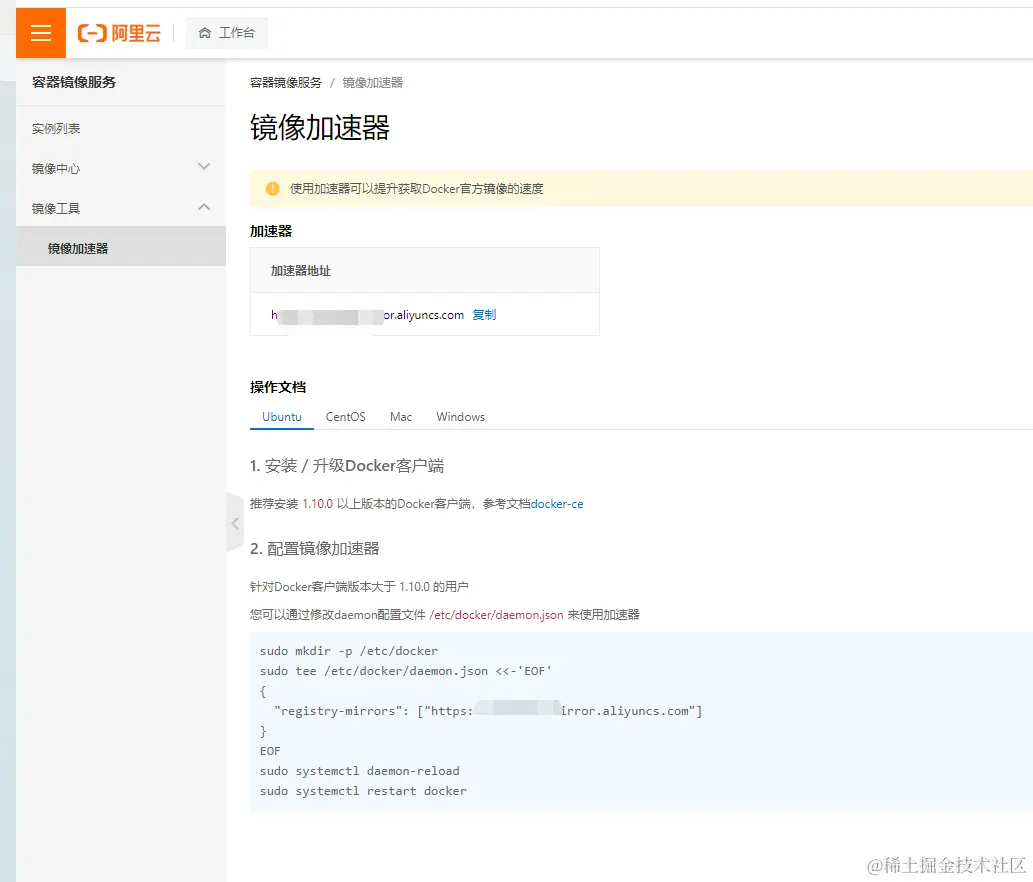Select 实例列表 in the sidebar
Viewport: 1033px width, 882px height.
coord(56,128)
